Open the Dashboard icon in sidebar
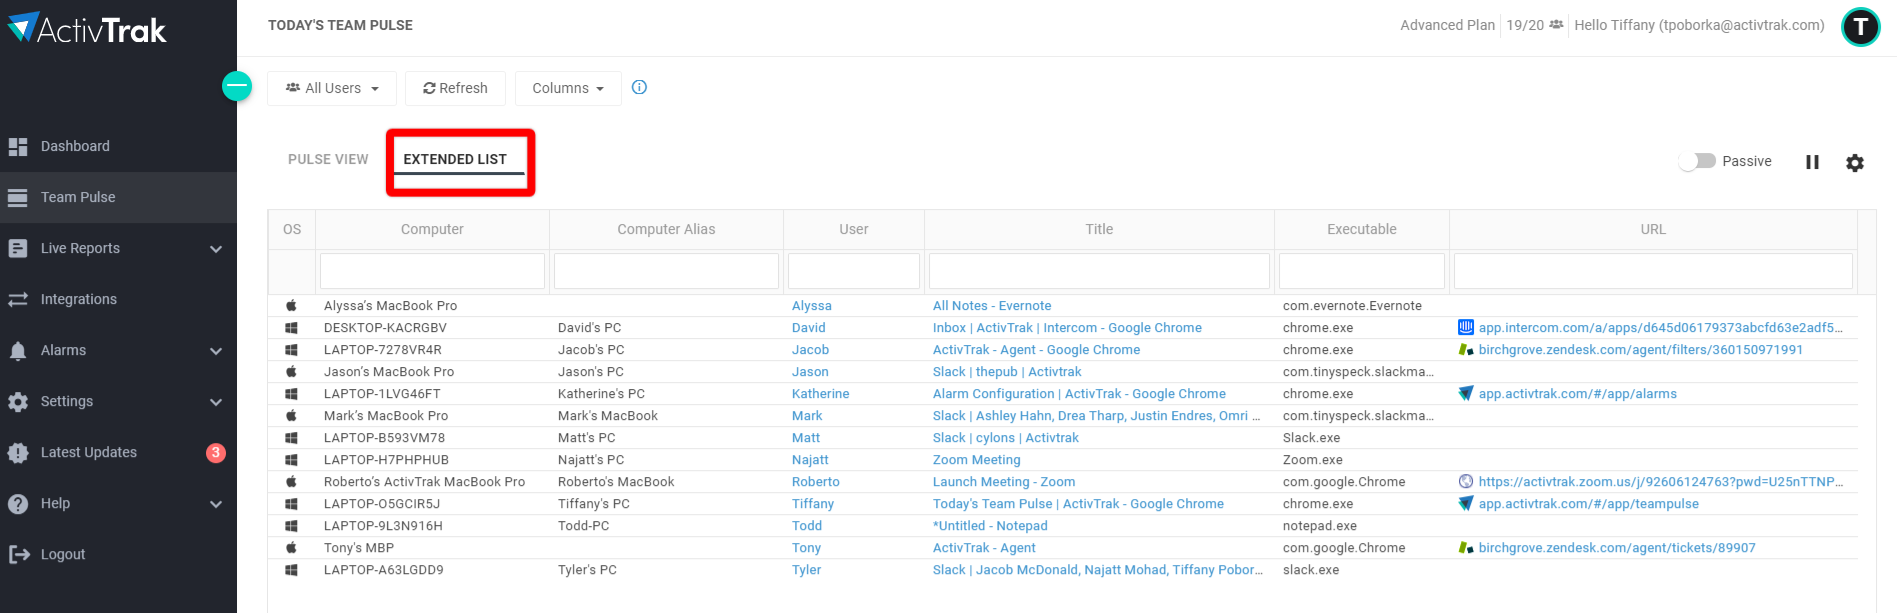The image size is (1897, 613). coord(18,147)
